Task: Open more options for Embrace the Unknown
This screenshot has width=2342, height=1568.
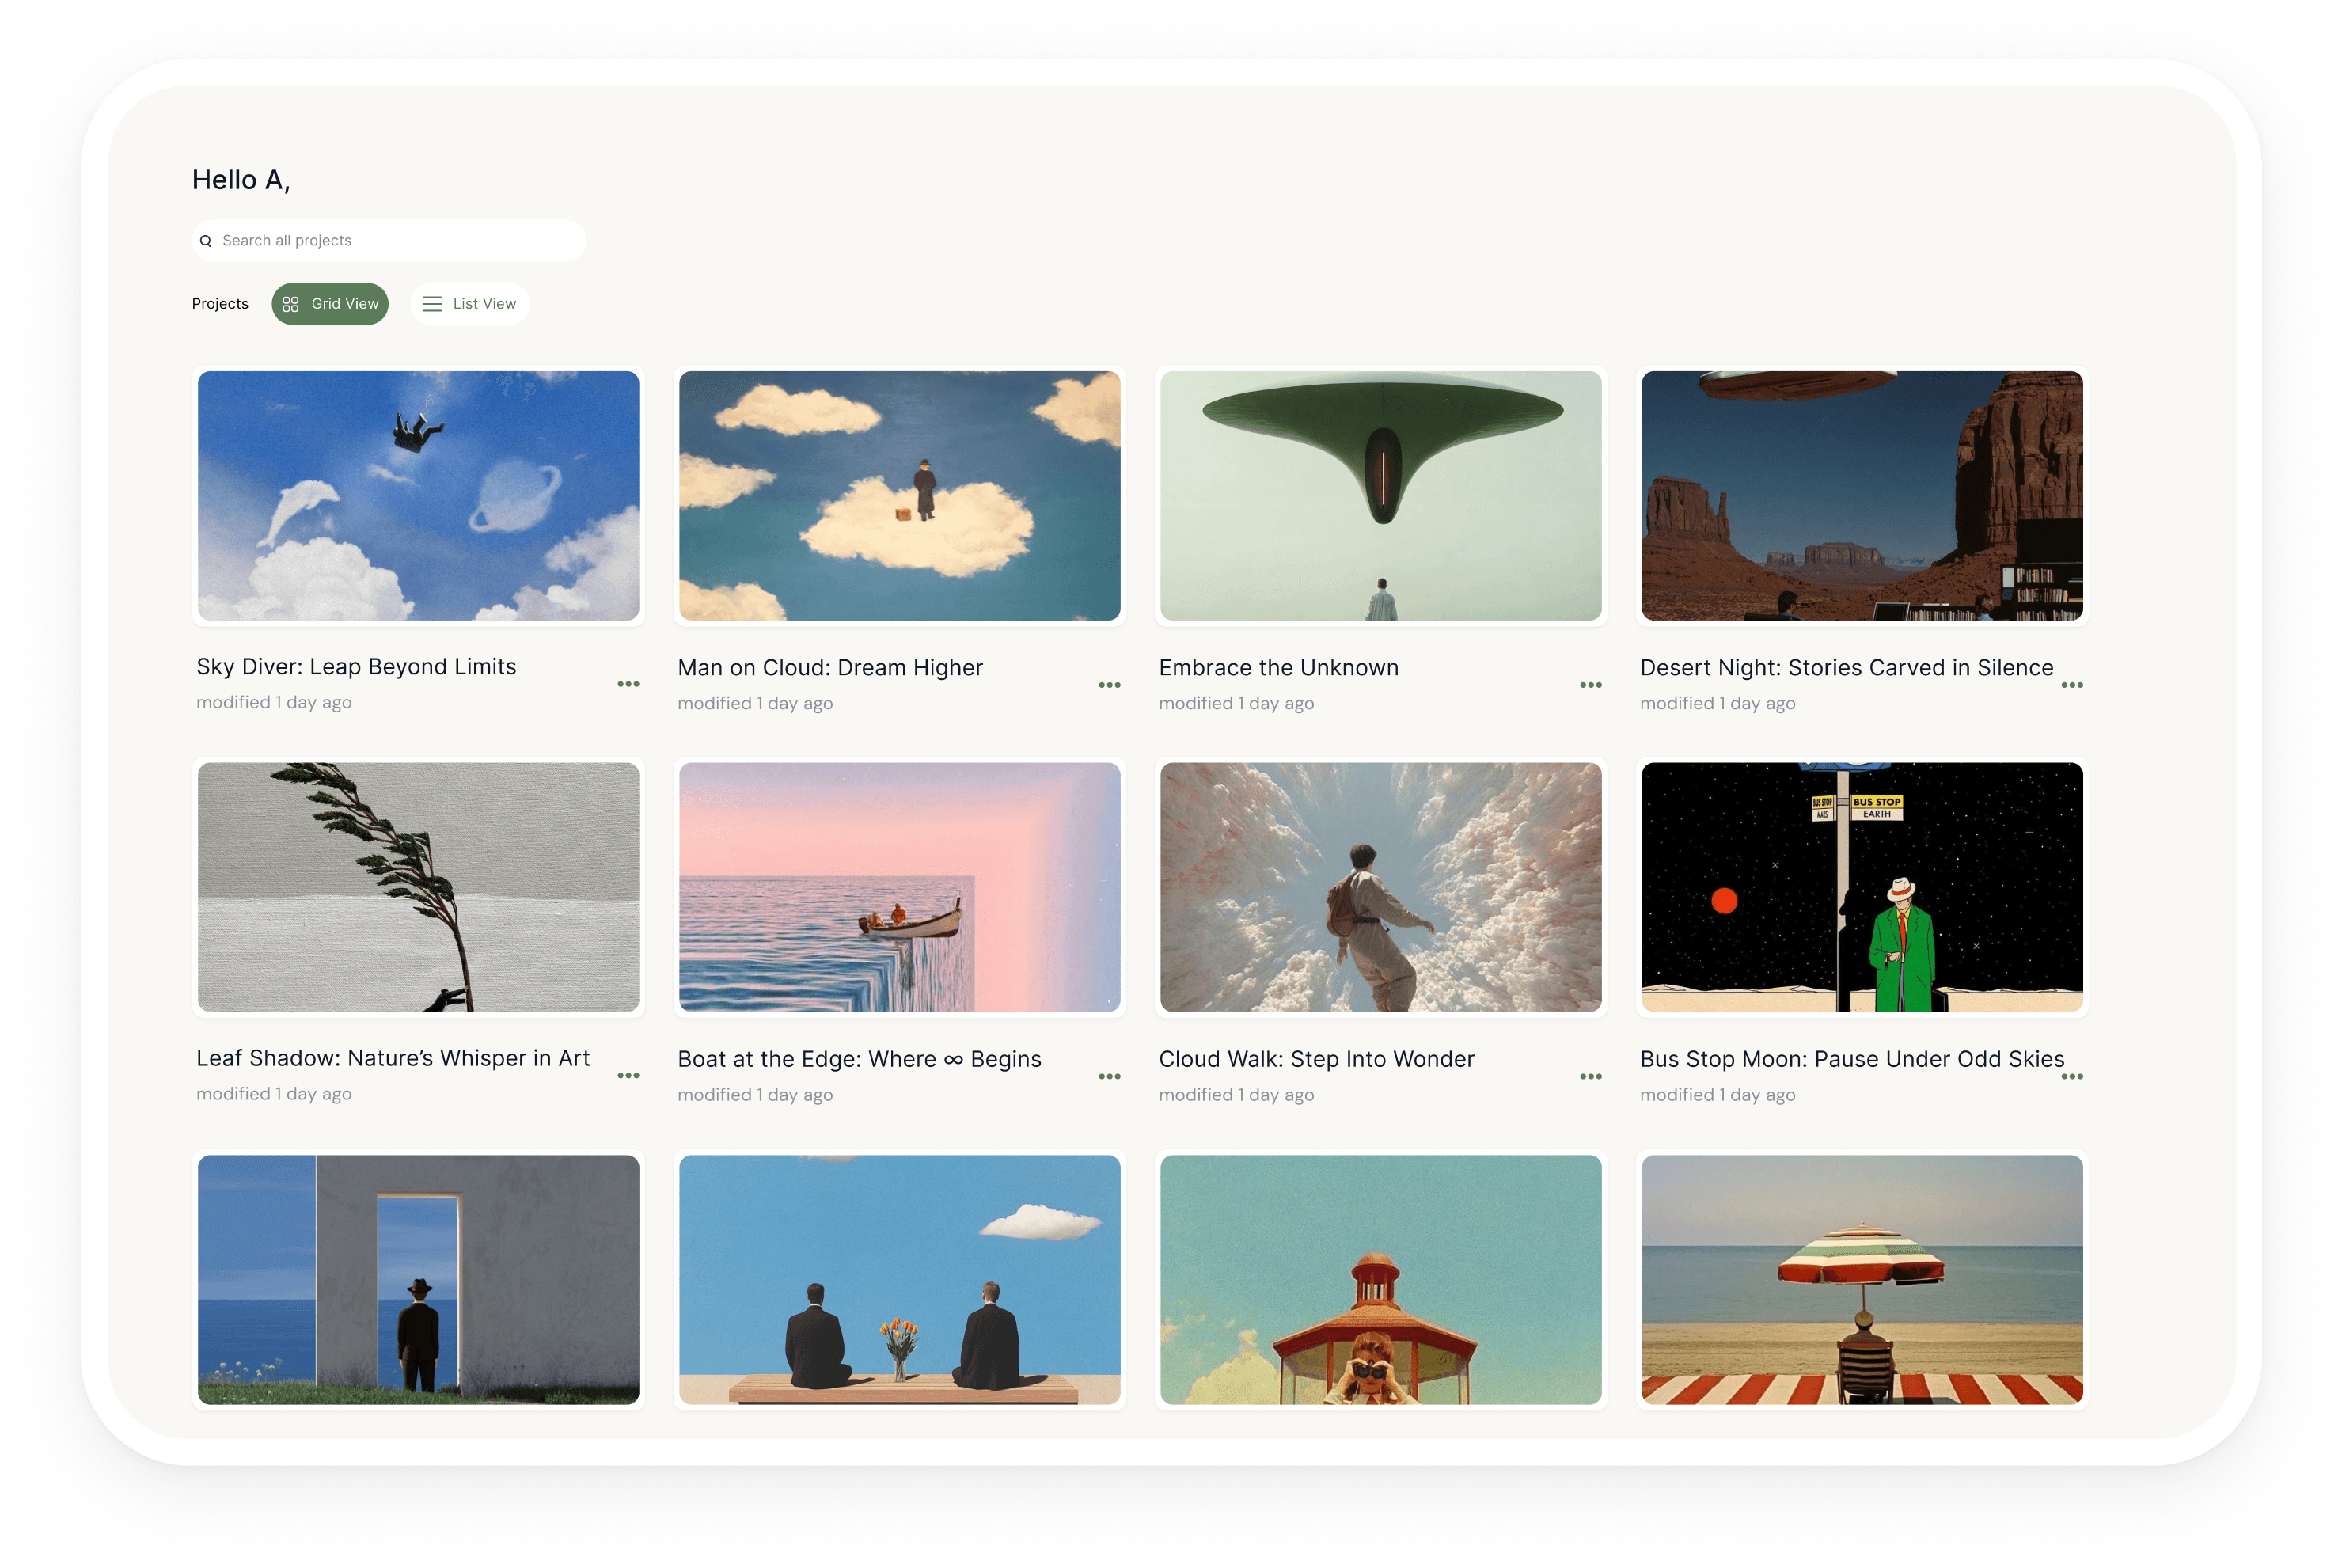Action: 1591,685
